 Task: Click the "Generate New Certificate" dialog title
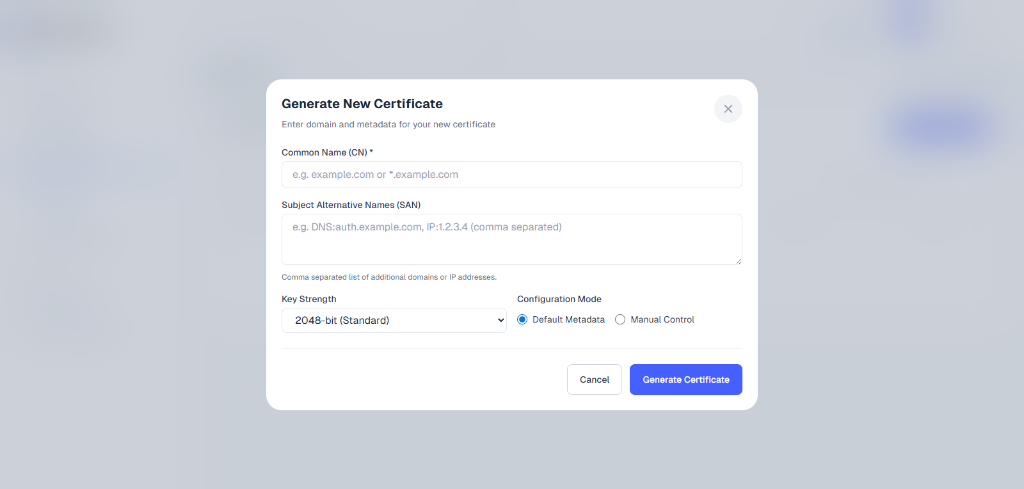click(362, 103)
